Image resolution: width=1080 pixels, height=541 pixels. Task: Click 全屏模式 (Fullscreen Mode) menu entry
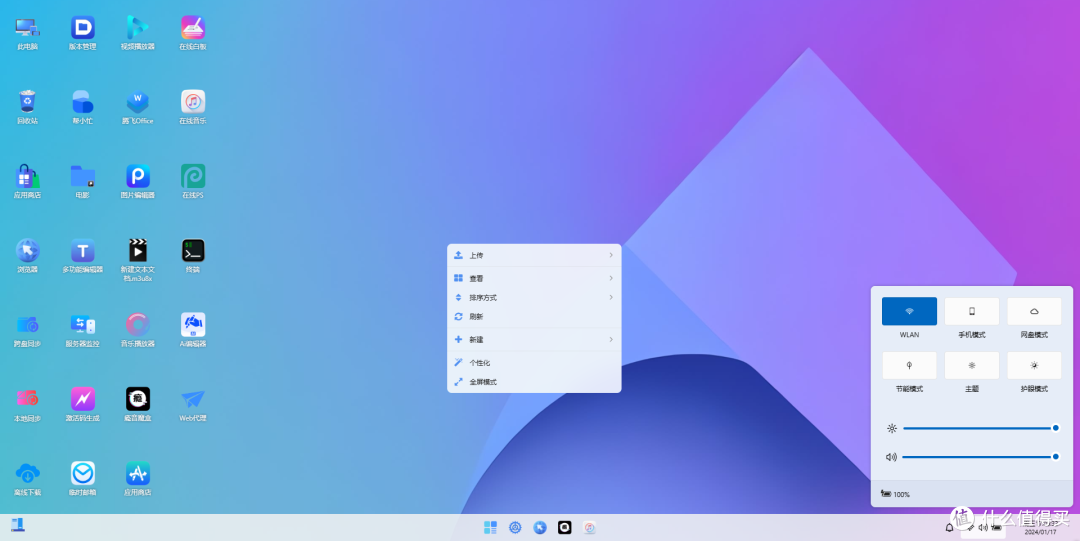click(x=534, y=382)
